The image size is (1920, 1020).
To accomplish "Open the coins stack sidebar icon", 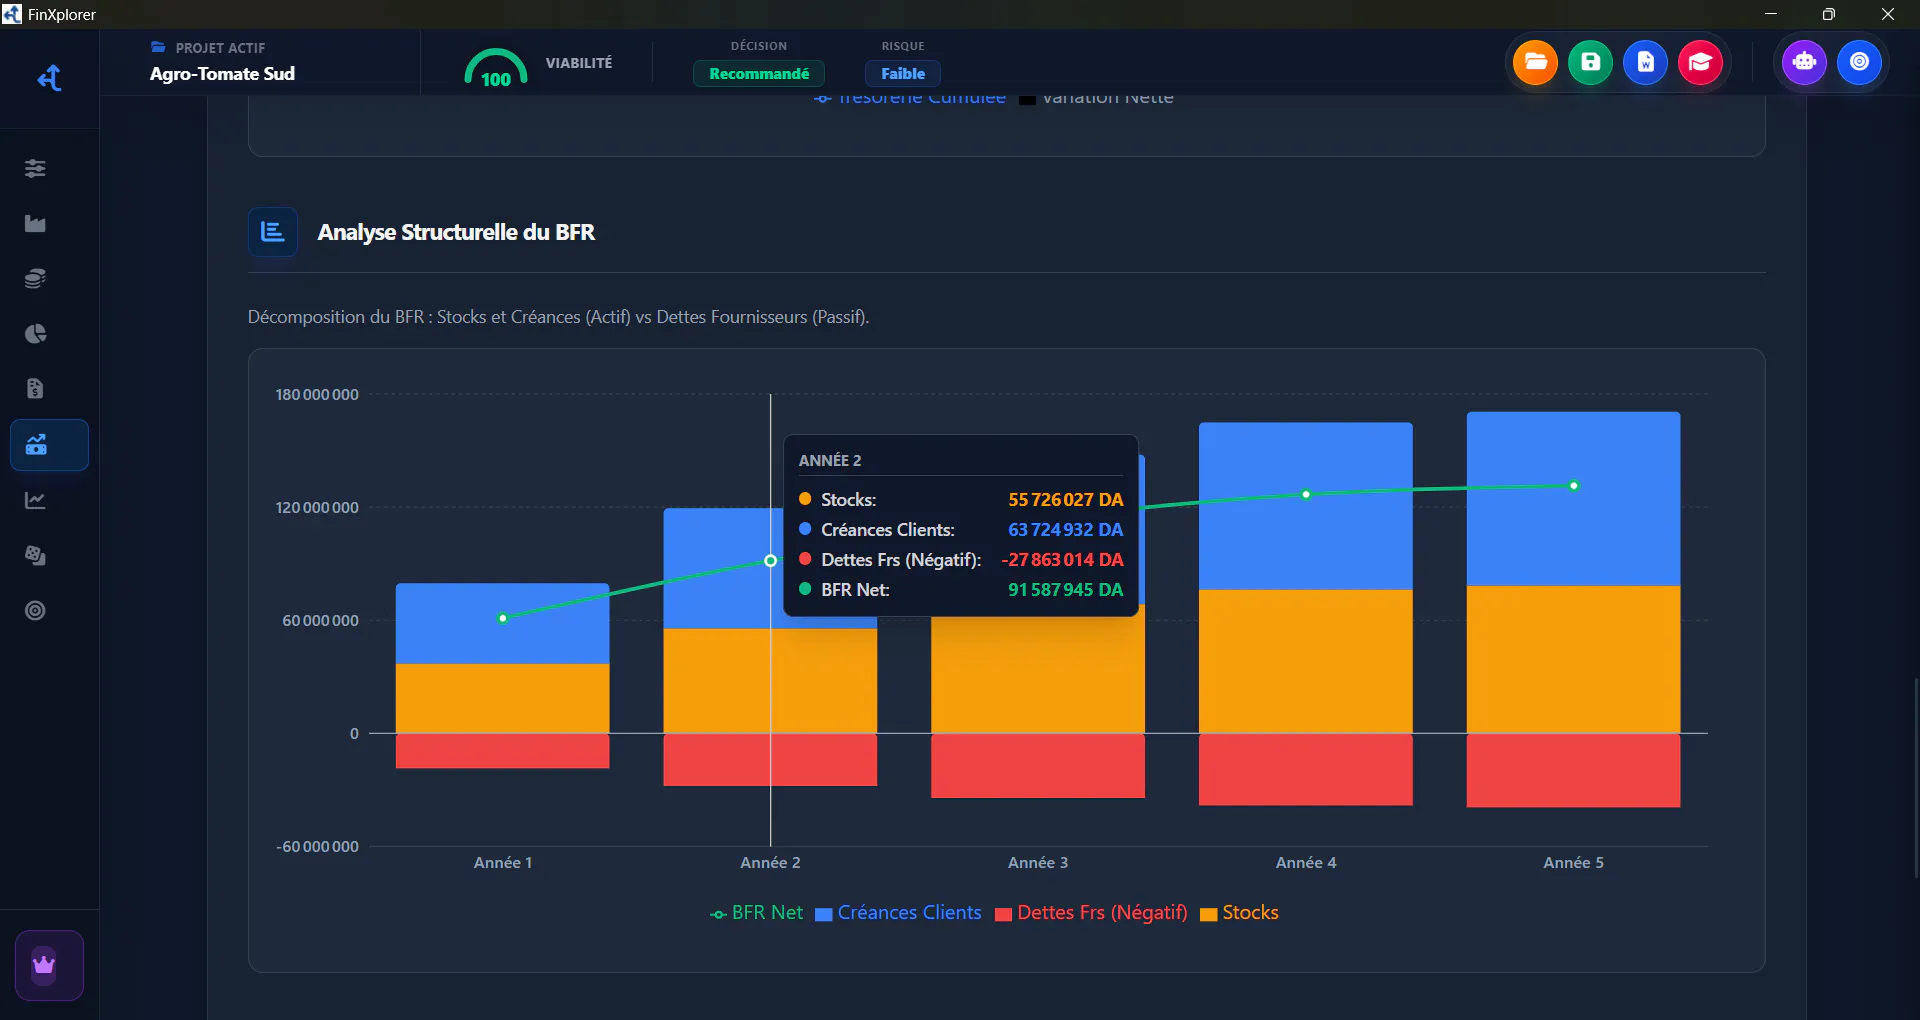I will (x=35, y=278).
